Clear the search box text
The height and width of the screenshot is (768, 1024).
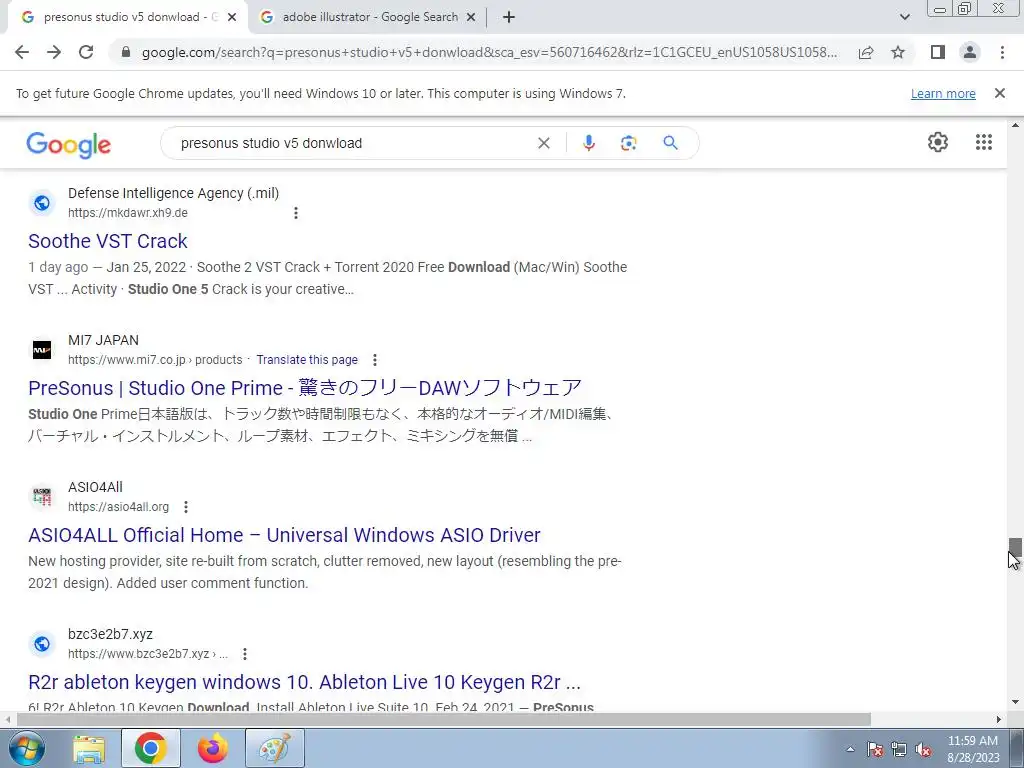tap(543, 143)
